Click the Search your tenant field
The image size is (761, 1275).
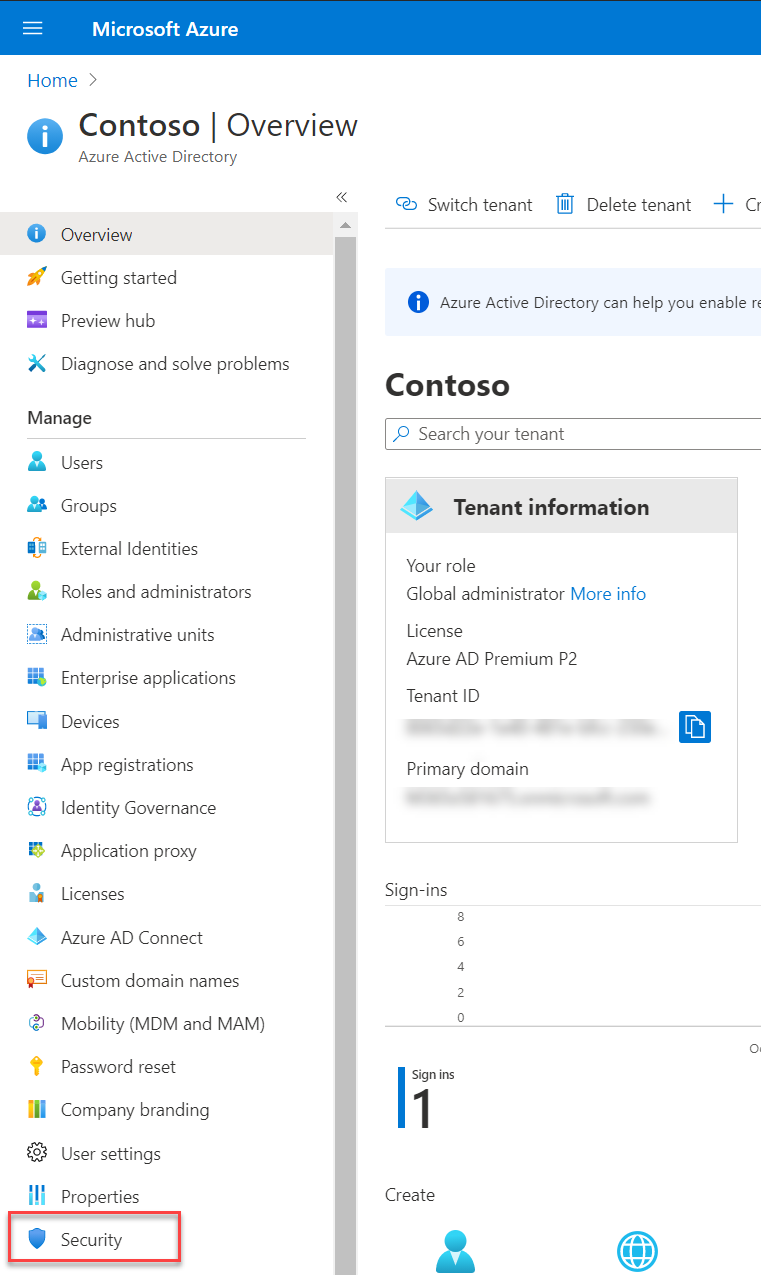click(x=573, y=434)
